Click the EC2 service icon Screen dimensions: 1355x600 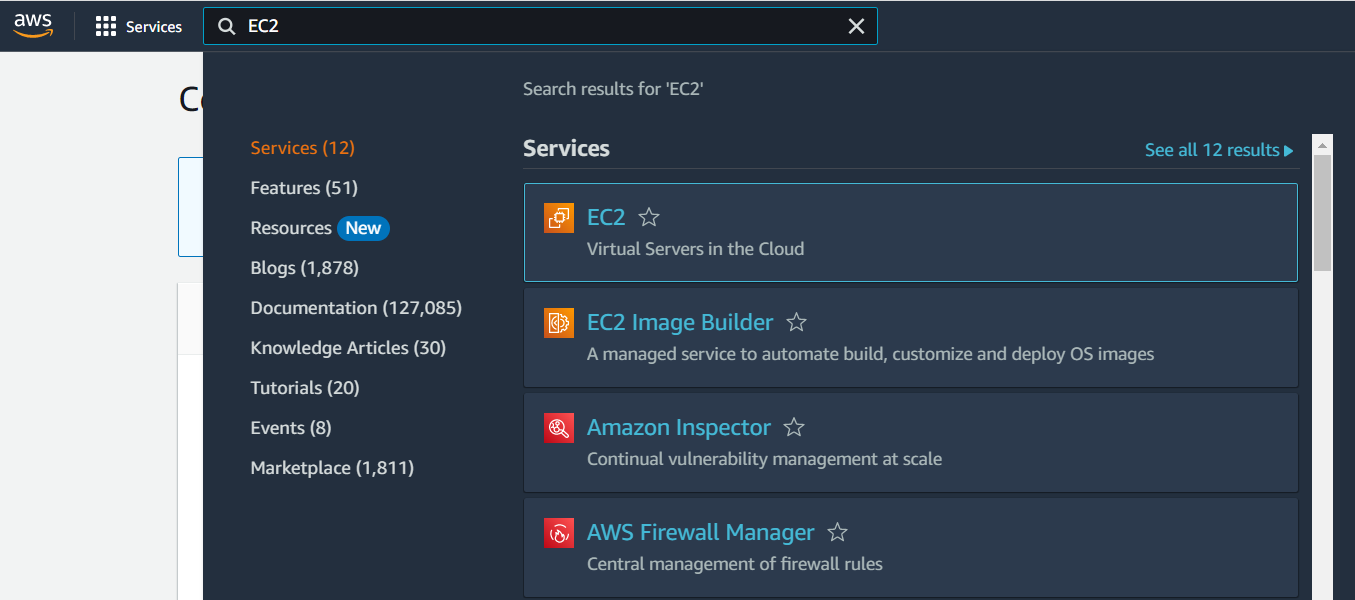tap(559, 218)
